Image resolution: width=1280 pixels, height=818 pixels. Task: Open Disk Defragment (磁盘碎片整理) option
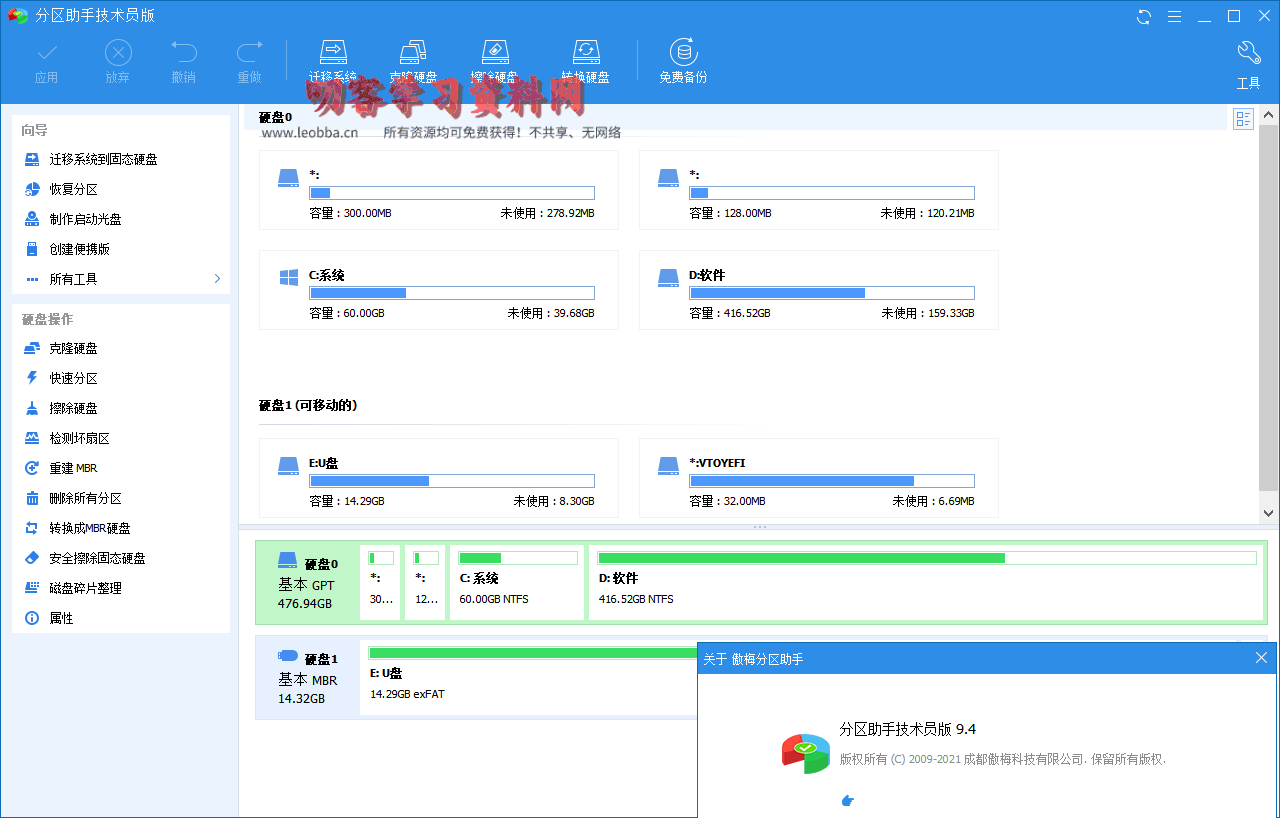[x=86, y=588]
